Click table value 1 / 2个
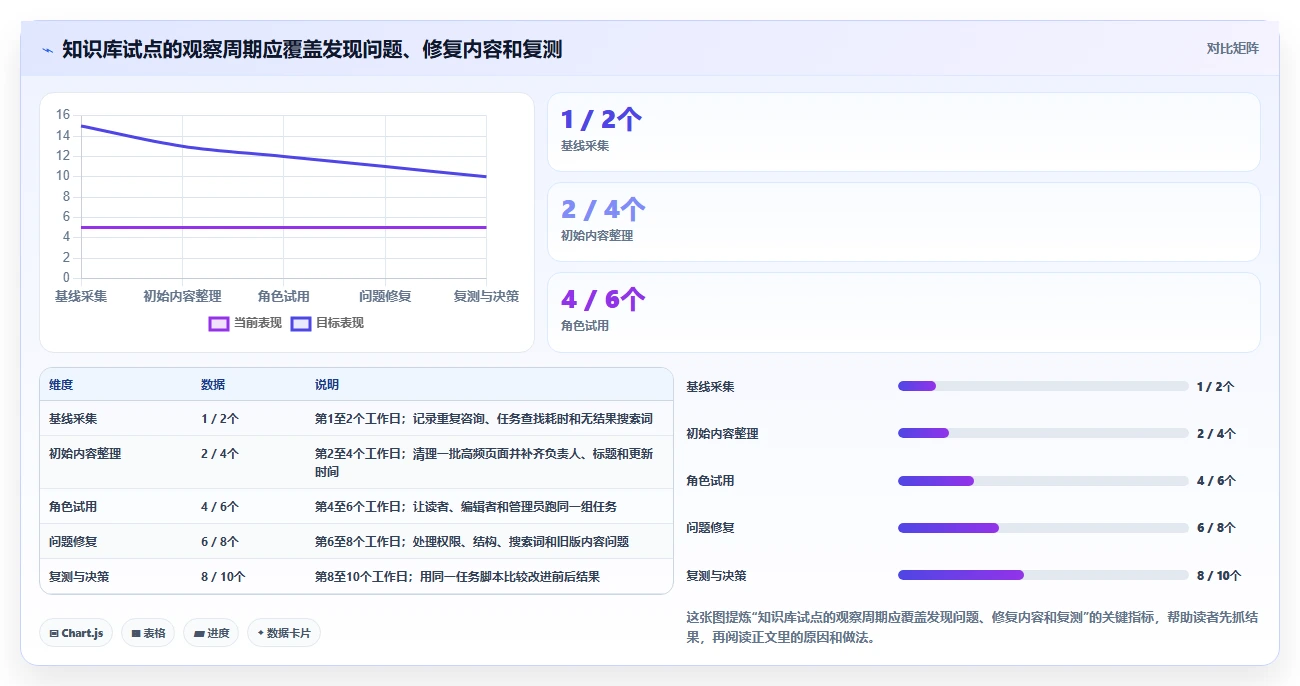 pos(220,419)
